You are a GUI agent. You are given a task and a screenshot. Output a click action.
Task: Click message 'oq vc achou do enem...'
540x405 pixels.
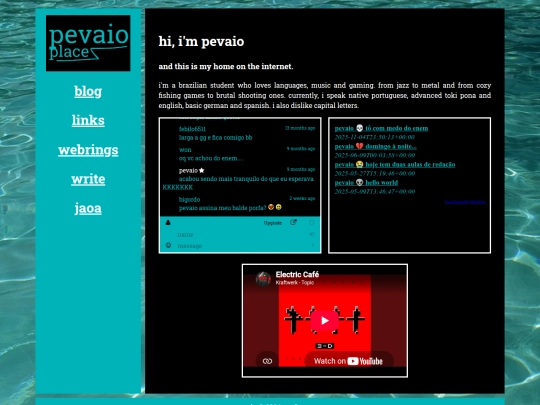(x=211, y=158)
